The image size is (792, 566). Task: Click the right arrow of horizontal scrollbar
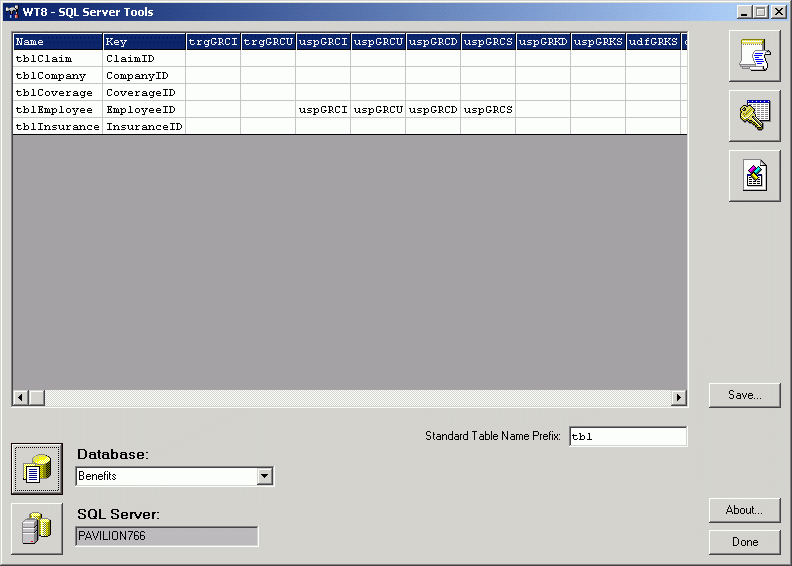(679, 398)
